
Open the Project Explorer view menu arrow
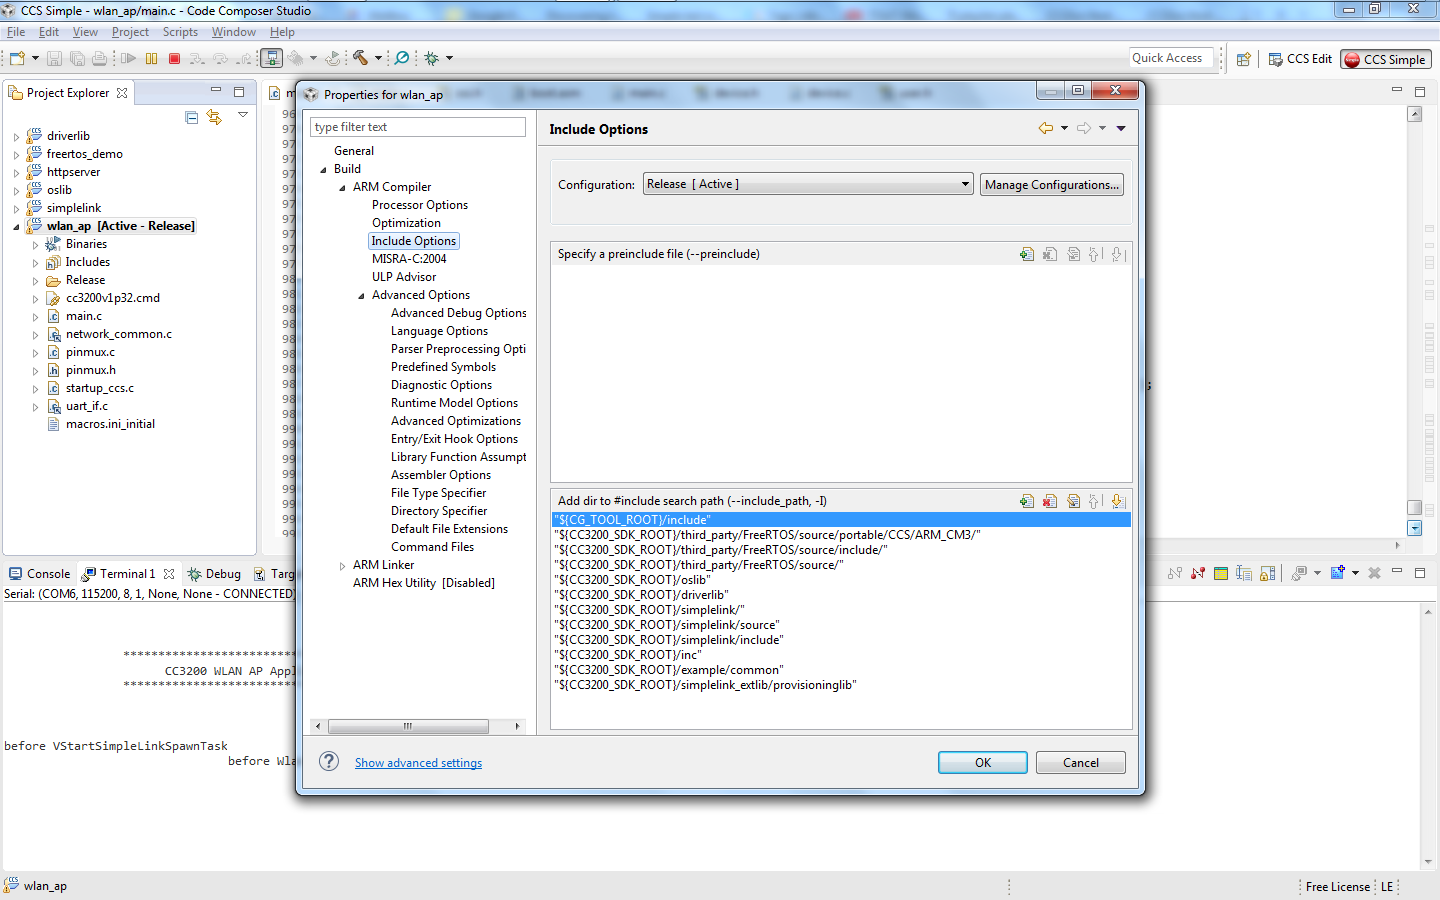pyautogui.click(x=243, y=115)
